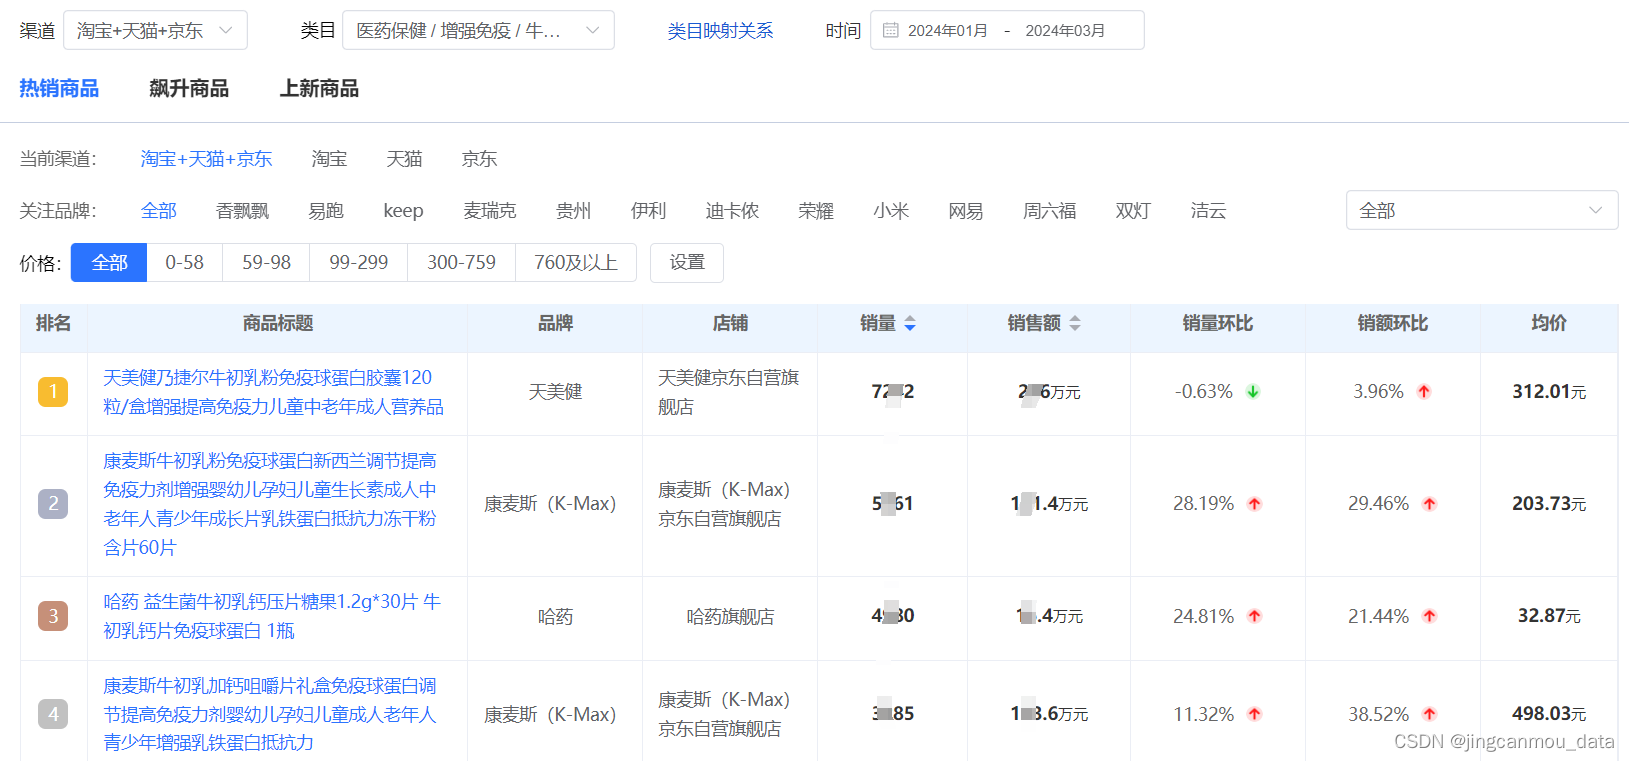Filter by brand 洁云
The height and width of the screenshot is (761, 1629).
(1208, 211)
